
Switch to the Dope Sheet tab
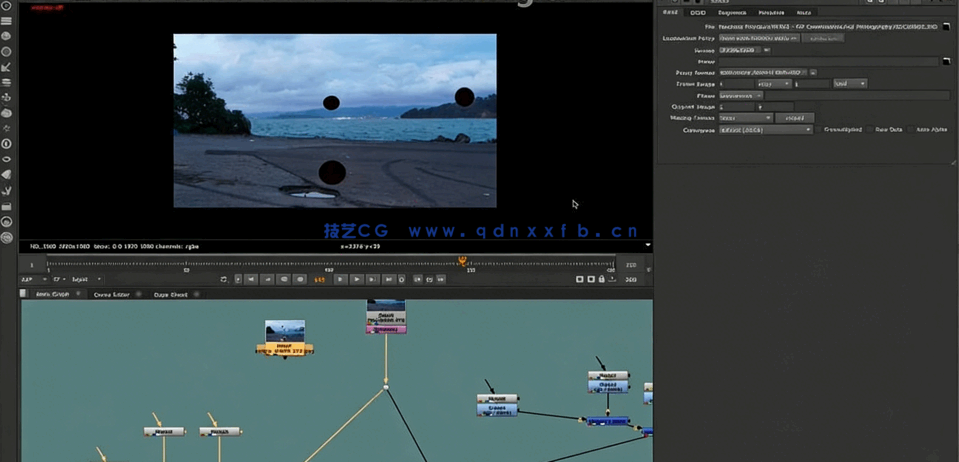pyautogui.click(x=170, y=295)
